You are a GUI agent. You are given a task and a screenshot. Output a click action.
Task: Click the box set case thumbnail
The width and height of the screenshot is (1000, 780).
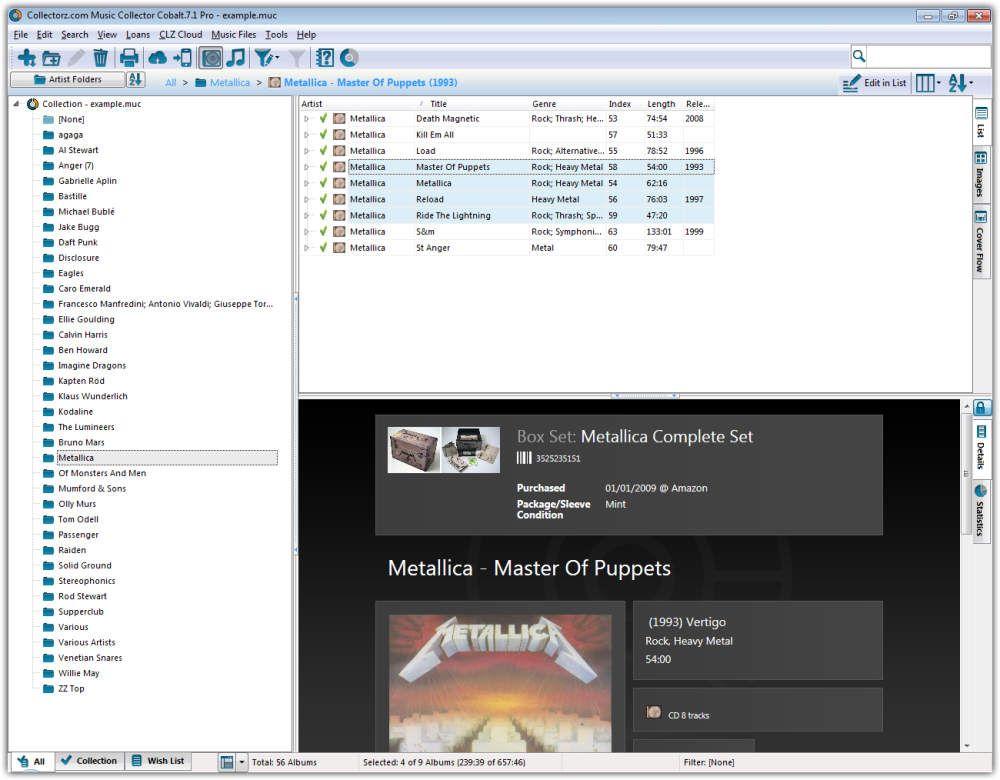413,450
